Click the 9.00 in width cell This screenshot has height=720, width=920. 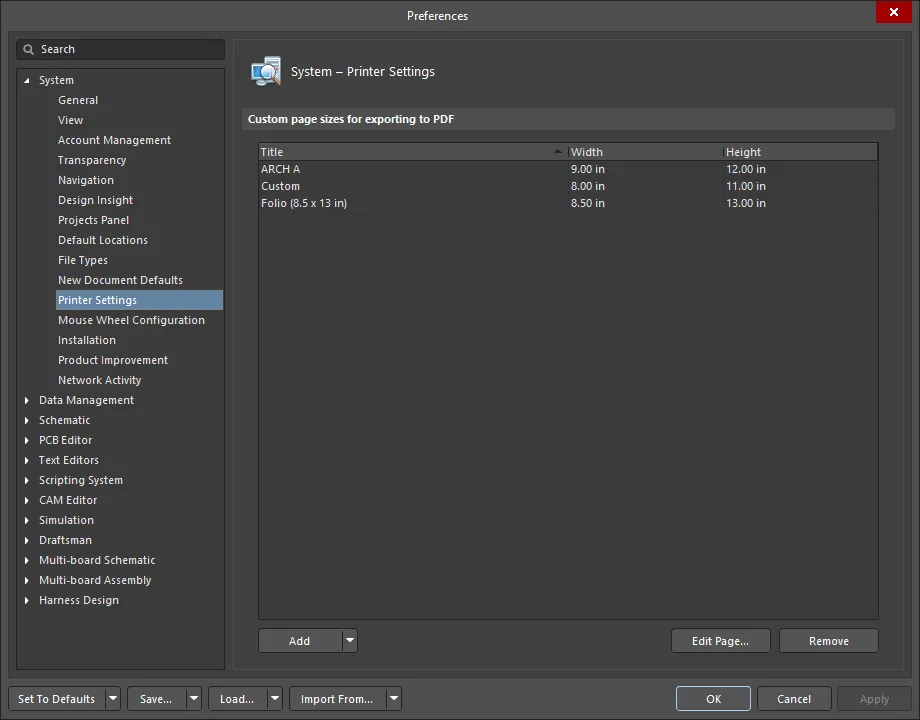587,169
